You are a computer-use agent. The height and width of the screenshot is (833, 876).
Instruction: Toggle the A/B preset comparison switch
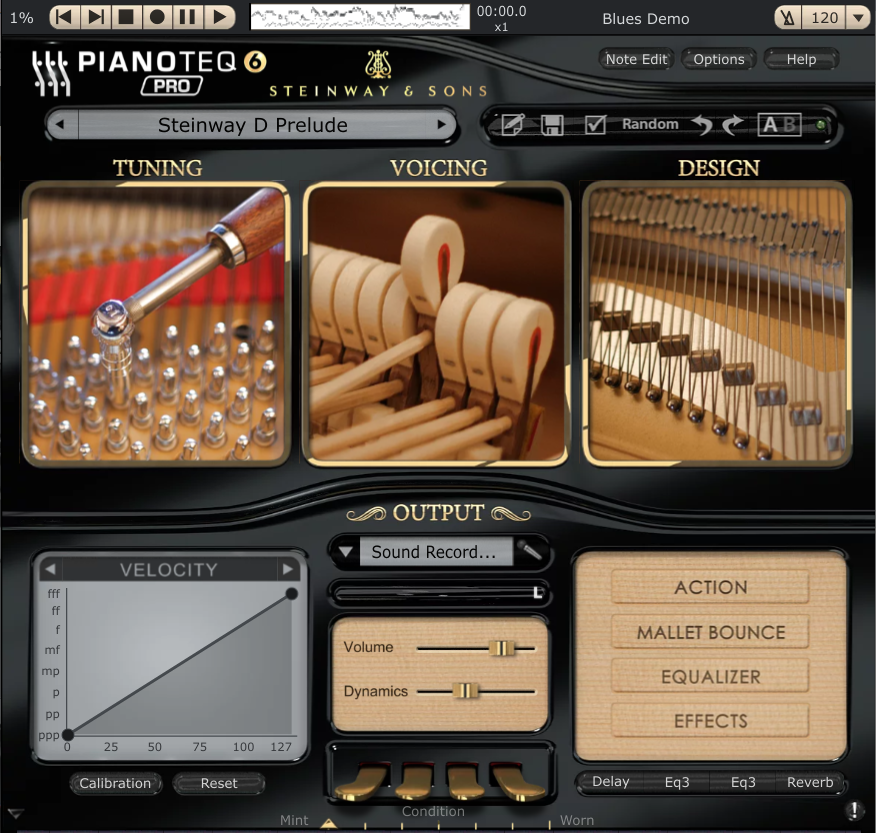click(779, 125)
